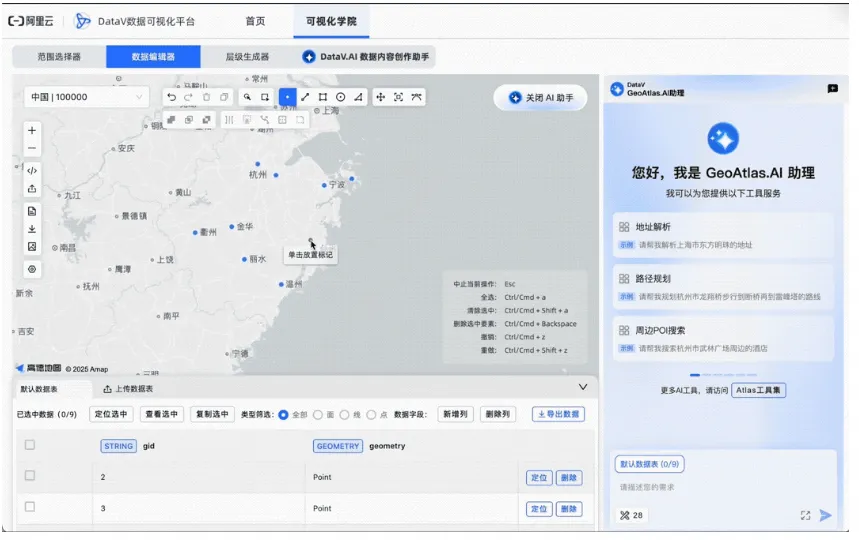Viewport: 859px width, 540px height.
Task: Select the rectangle box-select tool
Action: click(265, 97)
